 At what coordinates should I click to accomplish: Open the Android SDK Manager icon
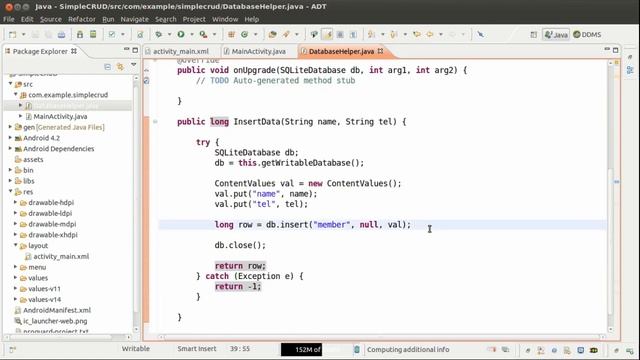80,35
